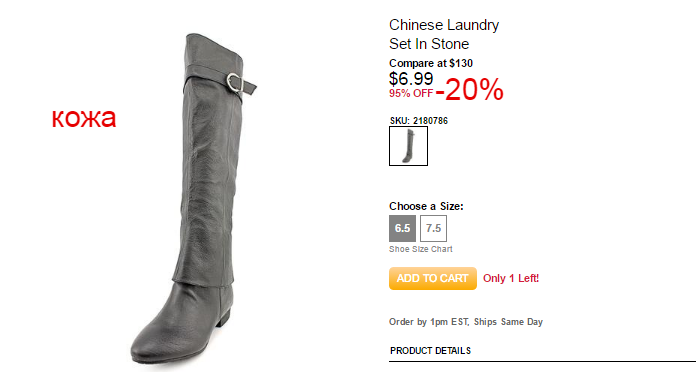Open the Shoe Size Chart link
This screenshot has height=372, width=696.
pyautogui.click(x=421, y=249)
